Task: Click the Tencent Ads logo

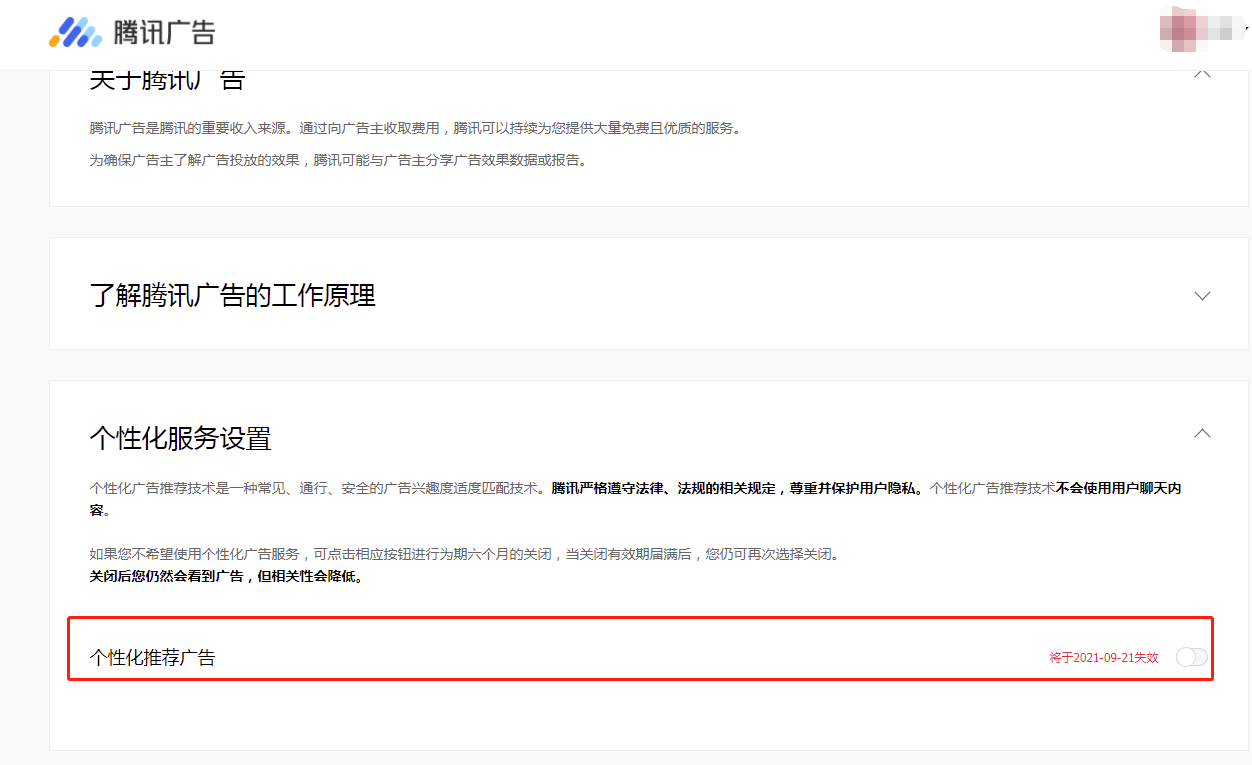Action: click(x=132, y=32)
